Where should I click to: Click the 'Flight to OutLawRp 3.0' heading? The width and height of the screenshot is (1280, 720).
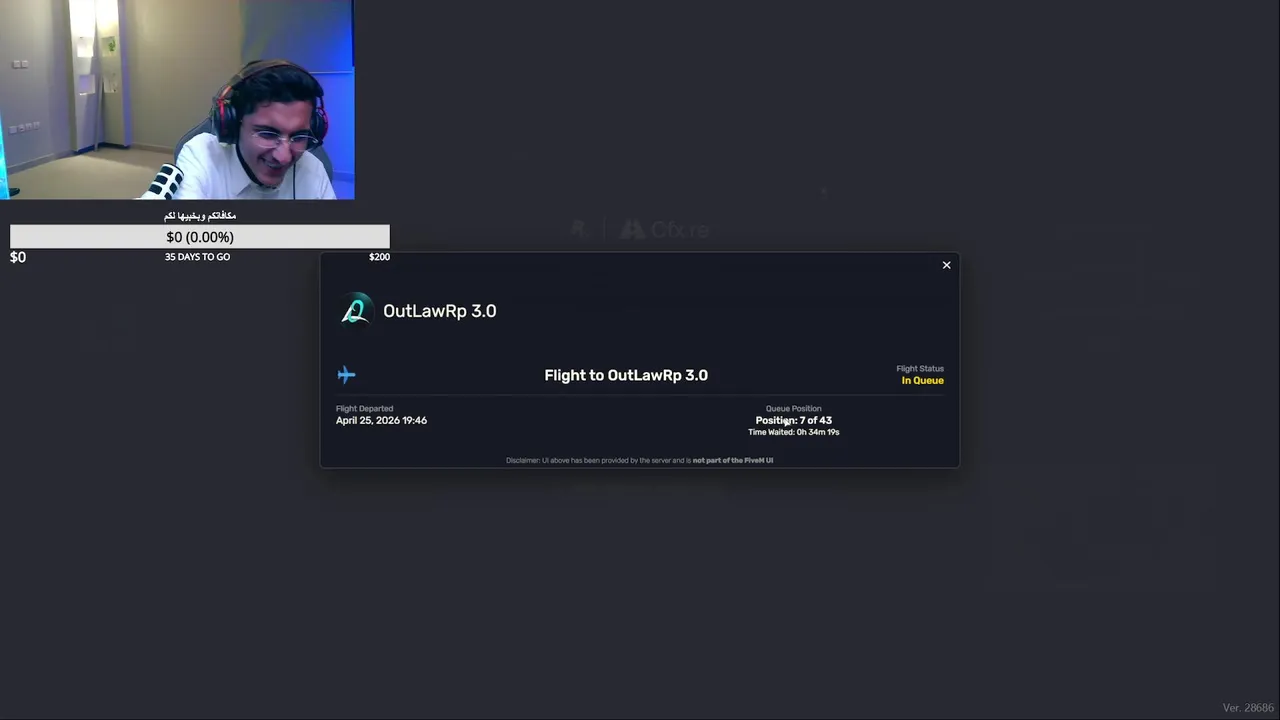(626, 375)
